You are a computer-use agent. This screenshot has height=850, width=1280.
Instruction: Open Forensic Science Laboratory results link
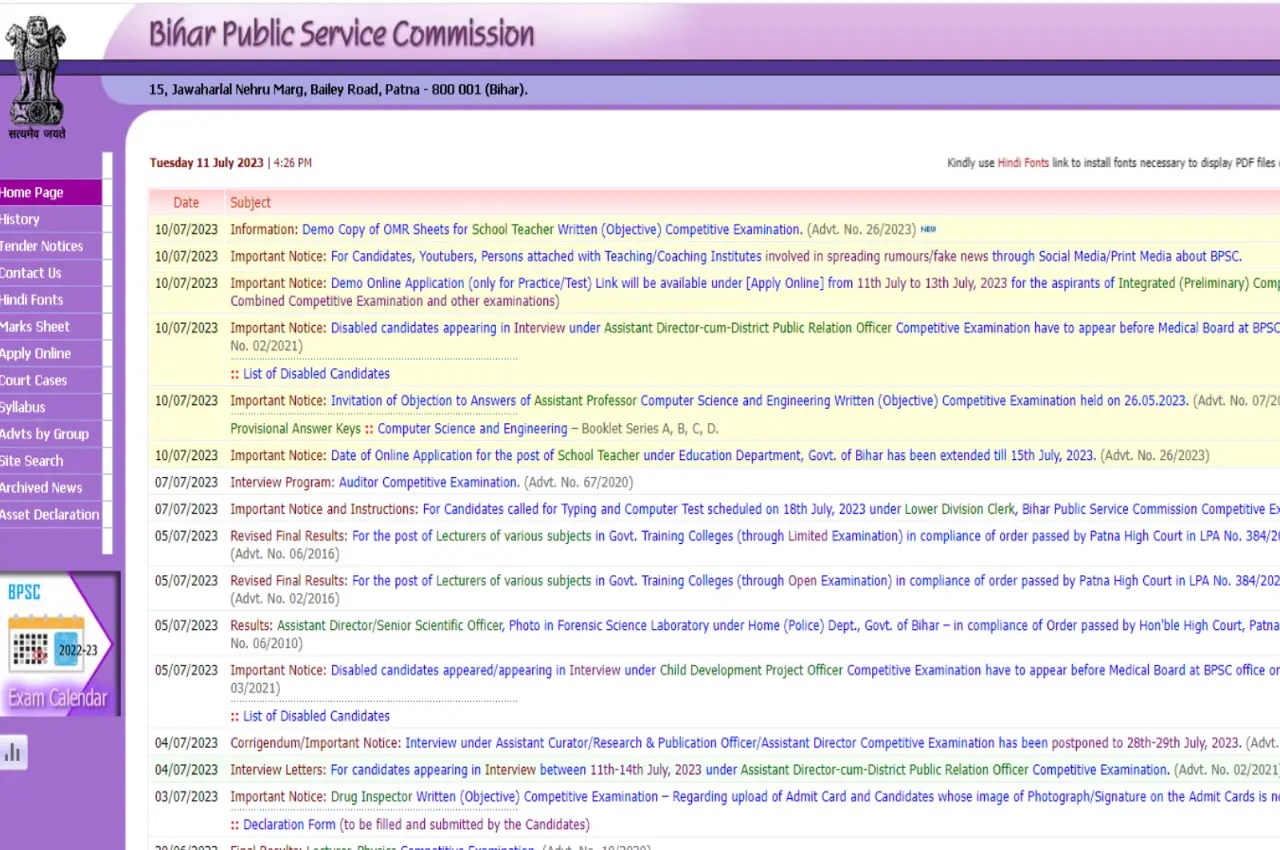coord(778,626)
